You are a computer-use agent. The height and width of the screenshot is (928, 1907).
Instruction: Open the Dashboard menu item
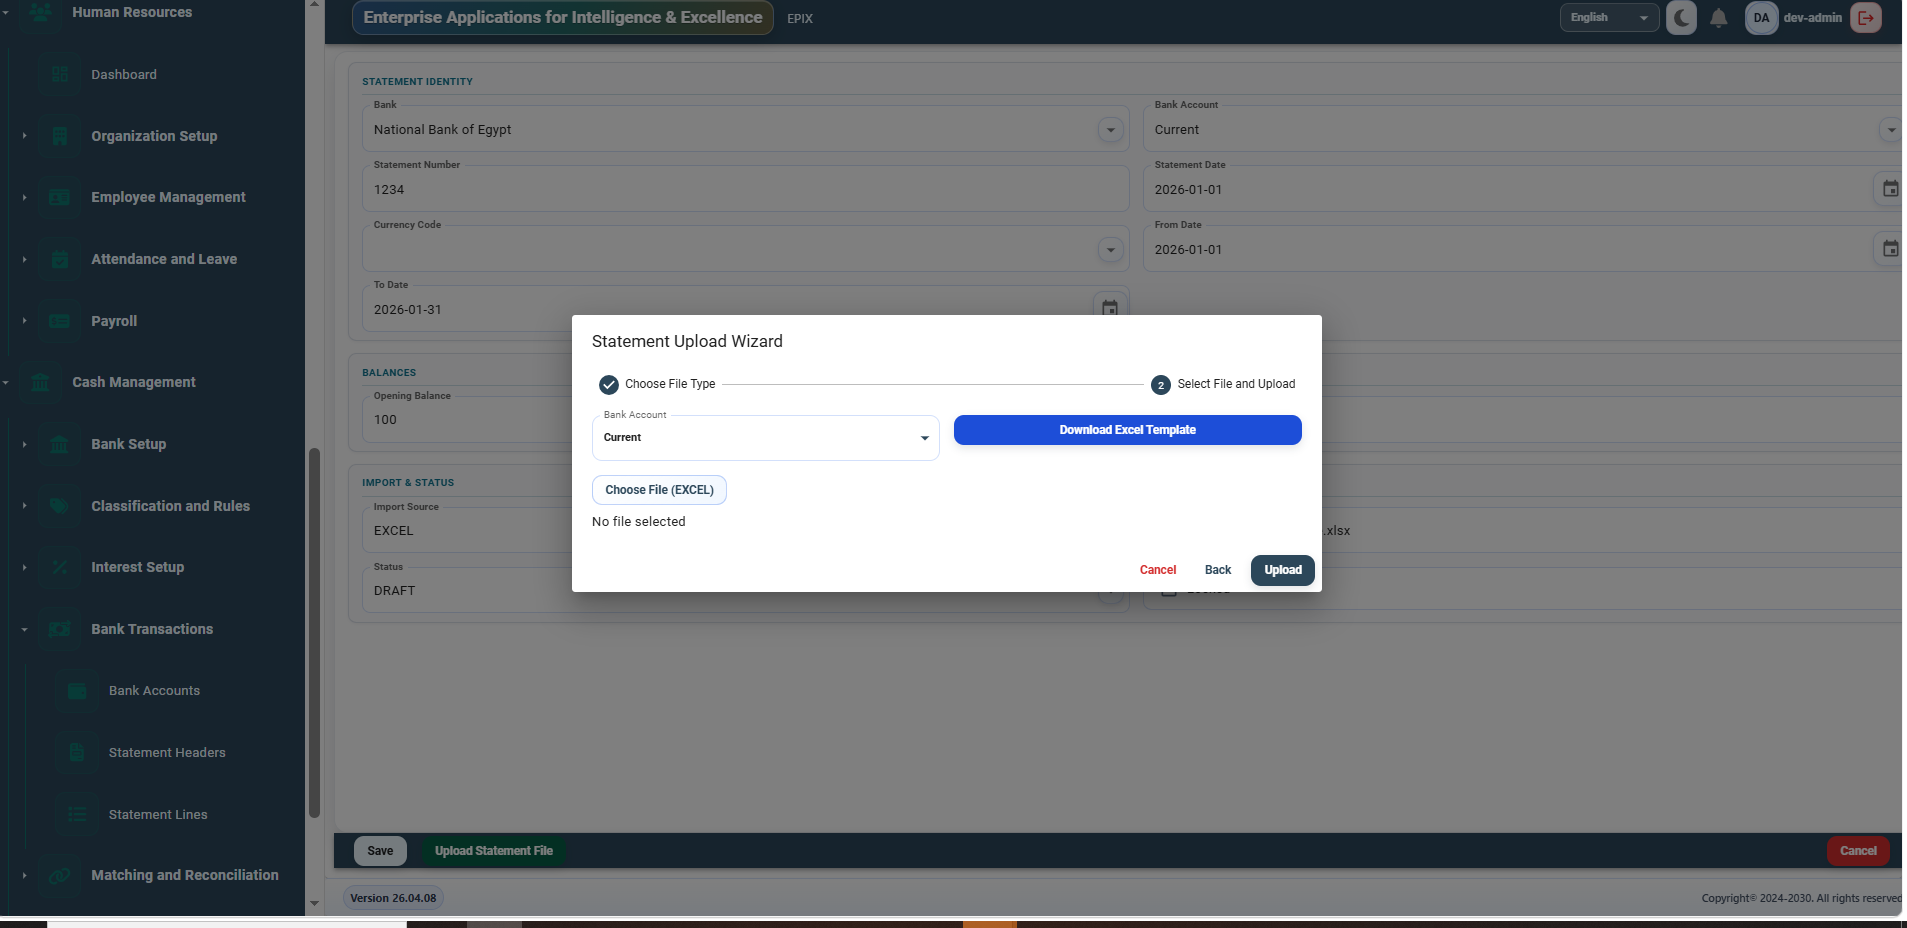(124, 74)
